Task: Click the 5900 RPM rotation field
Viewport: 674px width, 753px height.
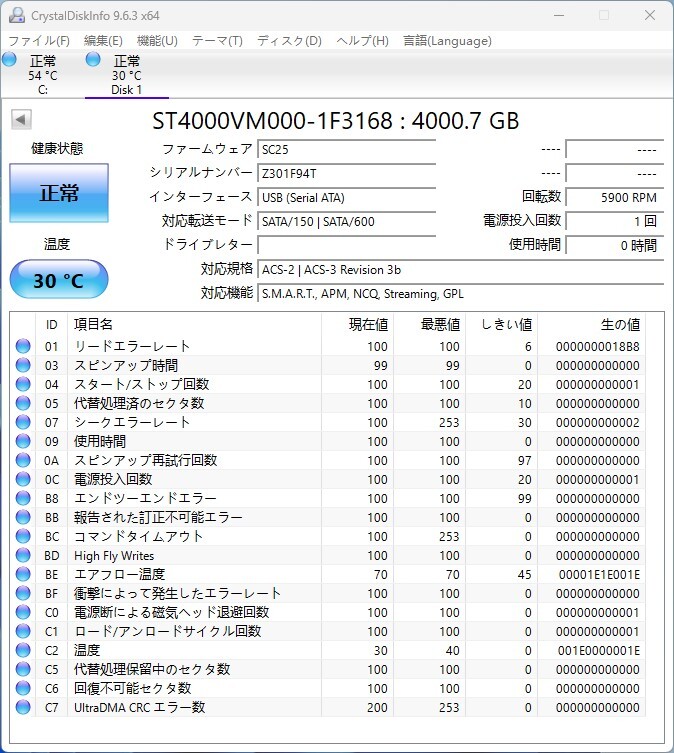Action: [614, 197]
